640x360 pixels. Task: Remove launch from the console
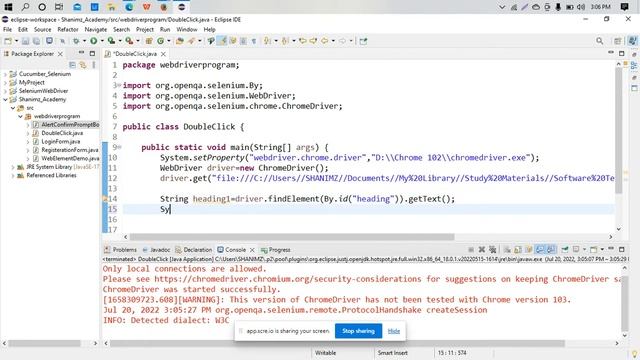[482, 249]
